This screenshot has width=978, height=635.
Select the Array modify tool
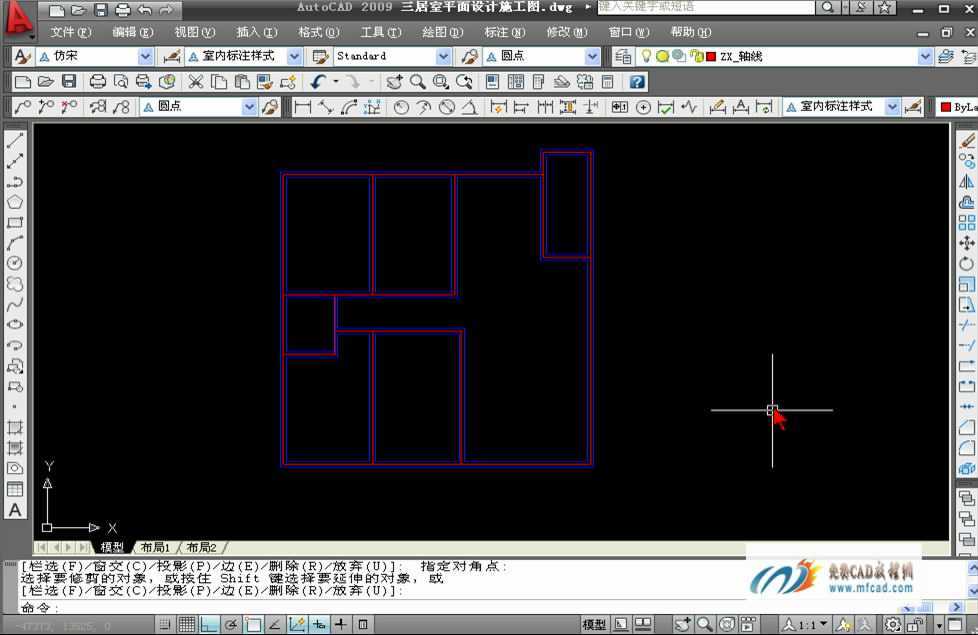(x=967, y=223)
